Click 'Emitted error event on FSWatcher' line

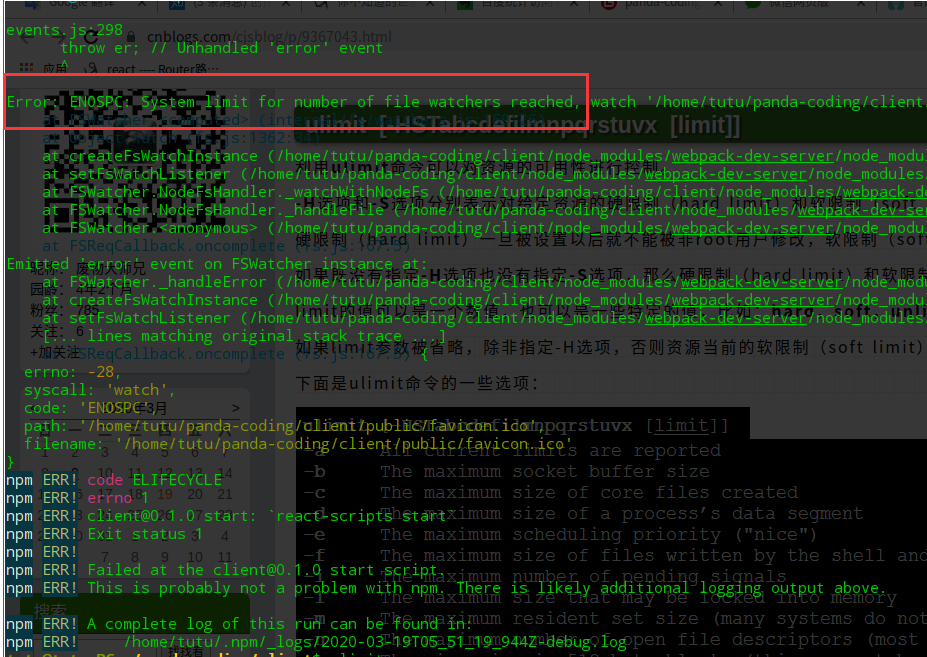pos(216,264)
